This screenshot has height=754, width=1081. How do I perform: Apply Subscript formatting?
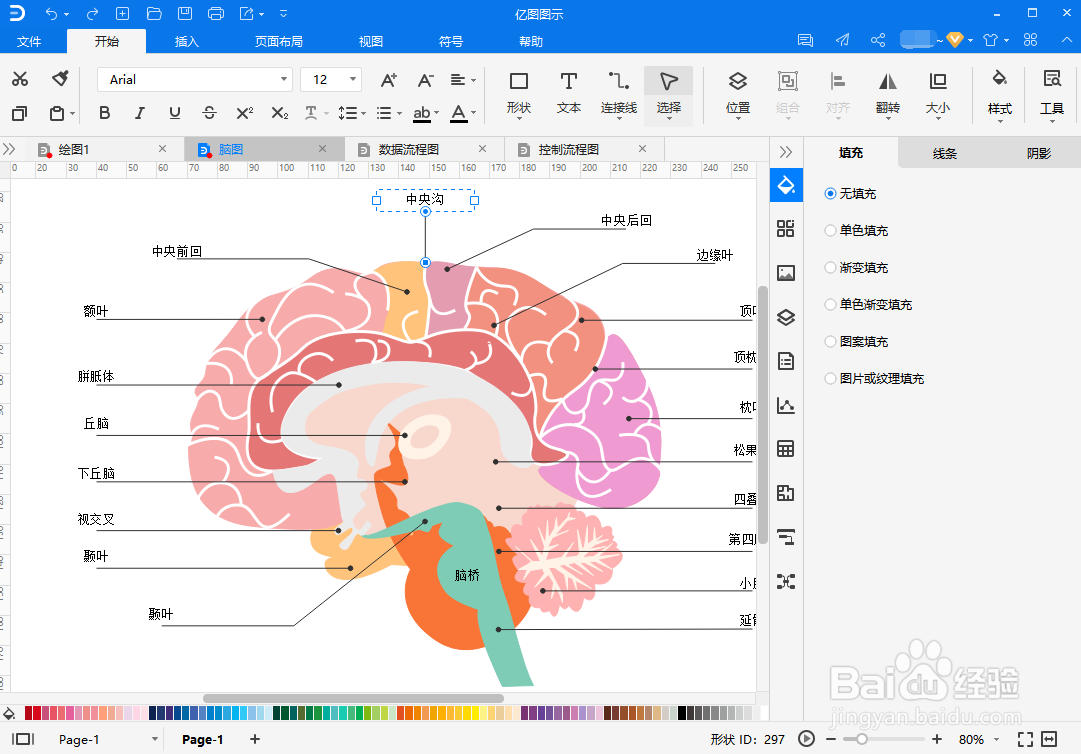280,113
